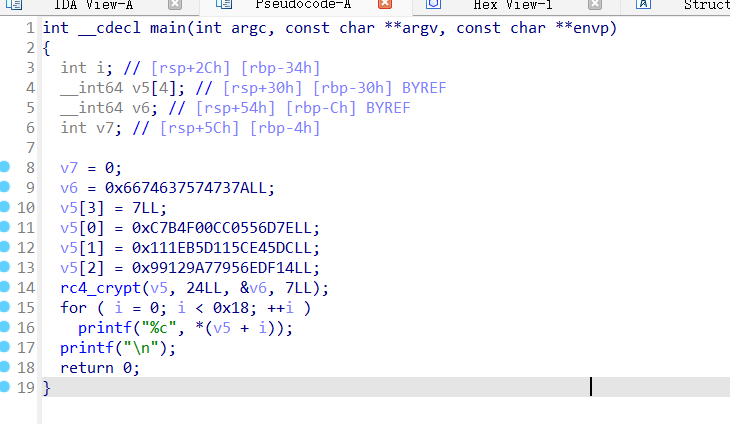Click line number 12 in the gutter
The width and height of the screenshot is (730, 424).
(x=26, y=248)
